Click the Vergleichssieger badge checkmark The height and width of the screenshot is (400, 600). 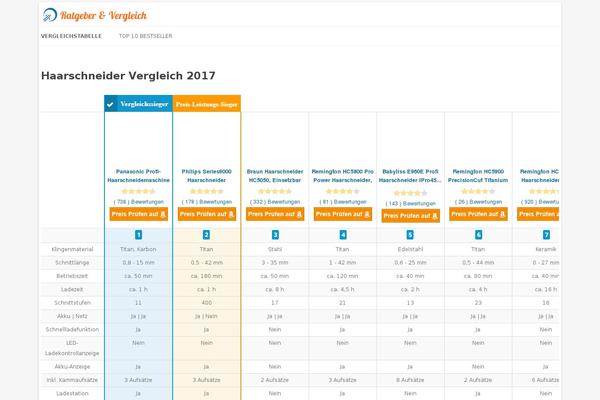pyautogui.click(x=110, y=104)
